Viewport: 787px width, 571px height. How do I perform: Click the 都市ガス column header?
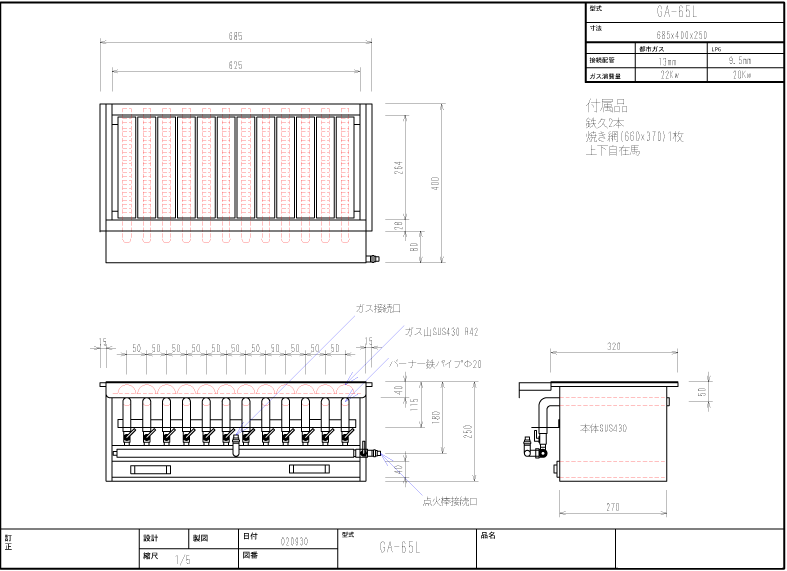(x=654, y=47)
